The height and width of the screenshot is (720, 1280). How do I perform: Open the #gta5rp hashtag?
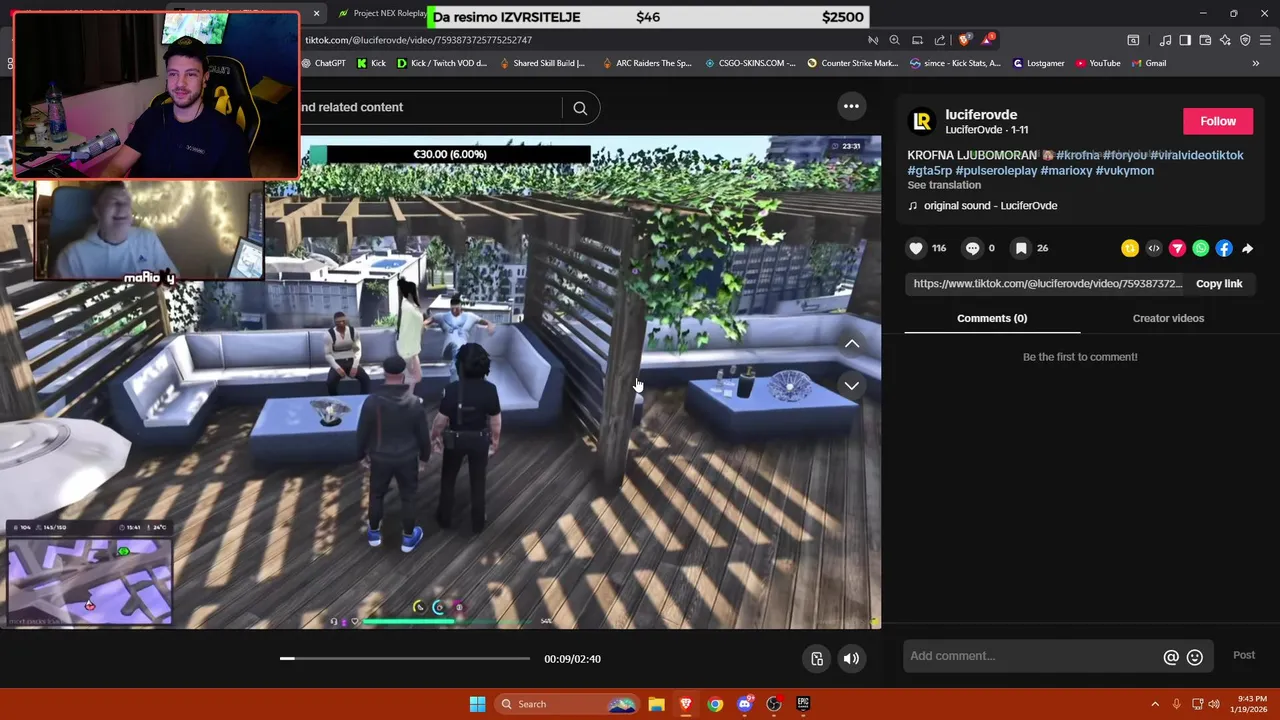929,171
